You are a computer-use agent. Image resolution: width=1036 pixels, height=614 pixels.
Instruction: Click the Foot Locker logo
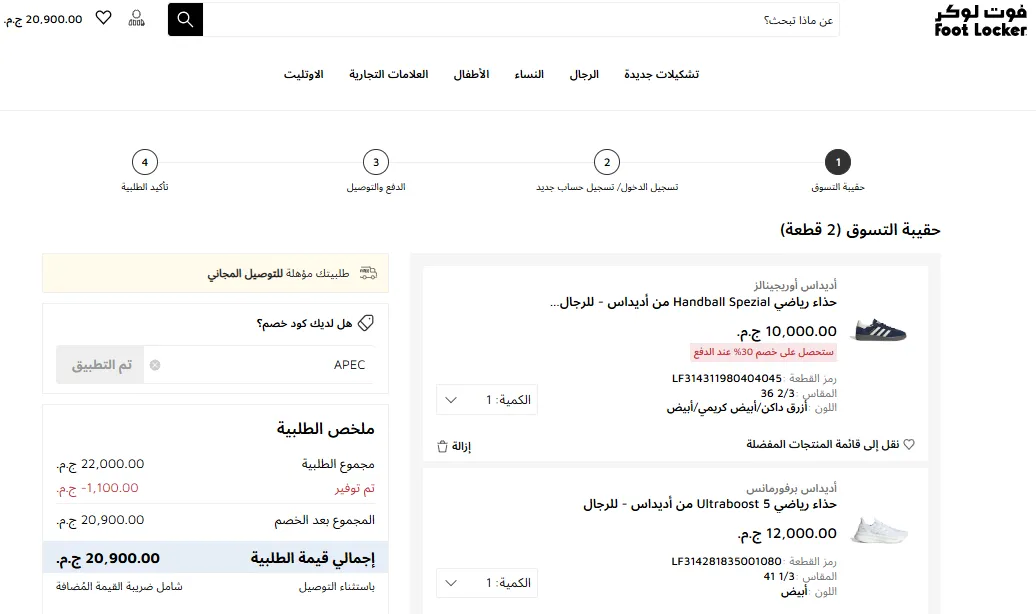tap(980, 20)
